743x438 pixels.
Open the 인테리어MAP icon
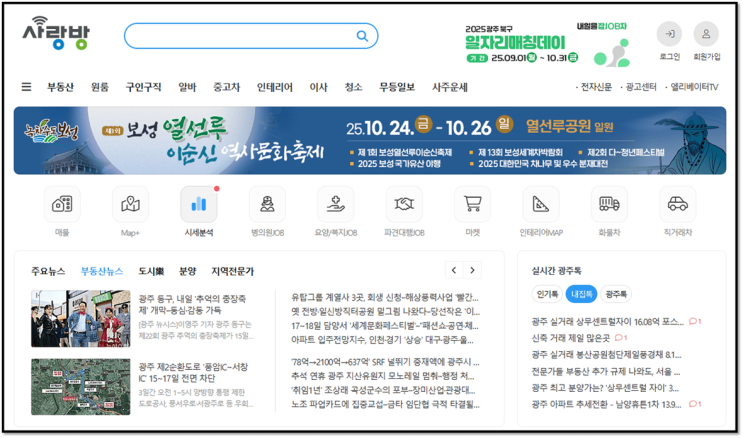pyautogui.click(x=541, y=204)
